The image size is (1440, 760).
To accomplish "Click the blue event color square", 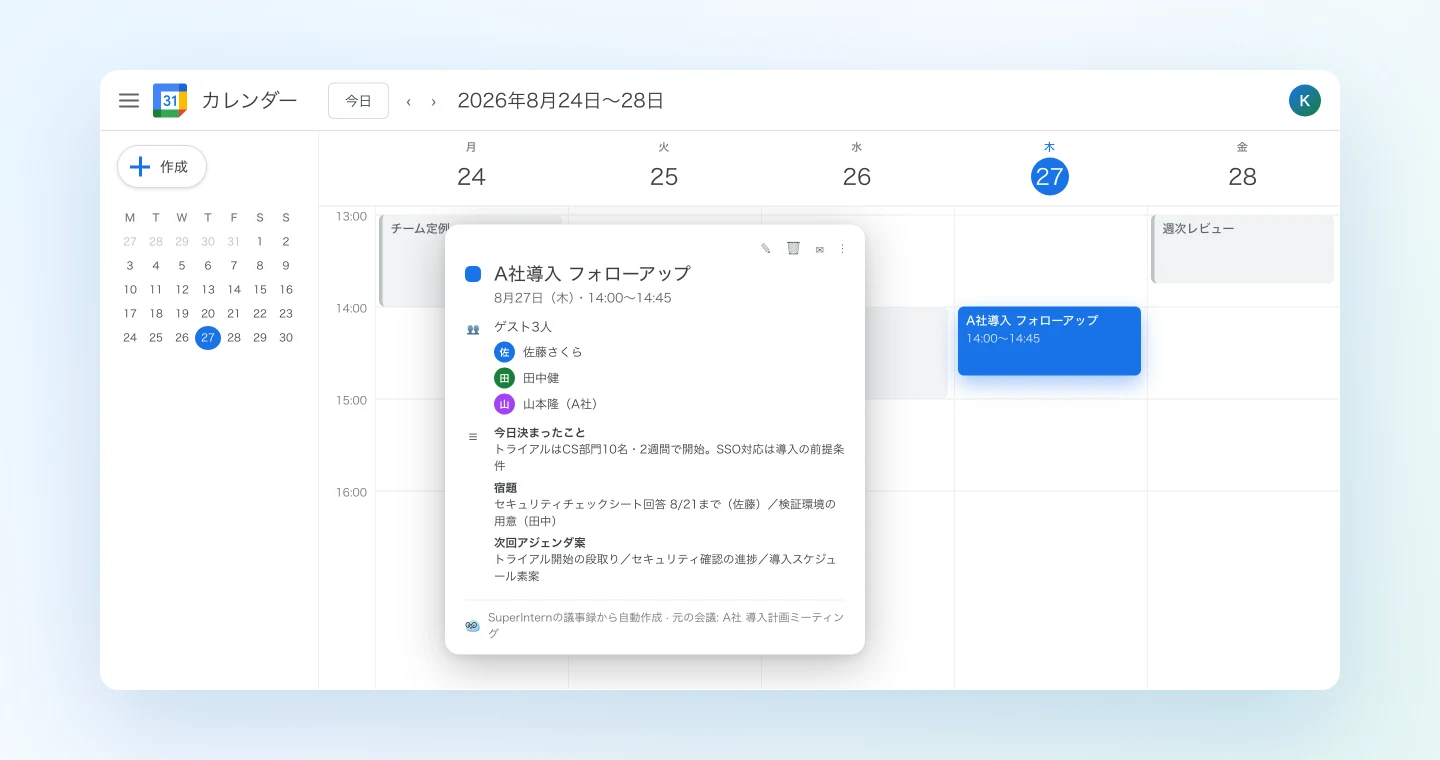I will tap(473, 274).
